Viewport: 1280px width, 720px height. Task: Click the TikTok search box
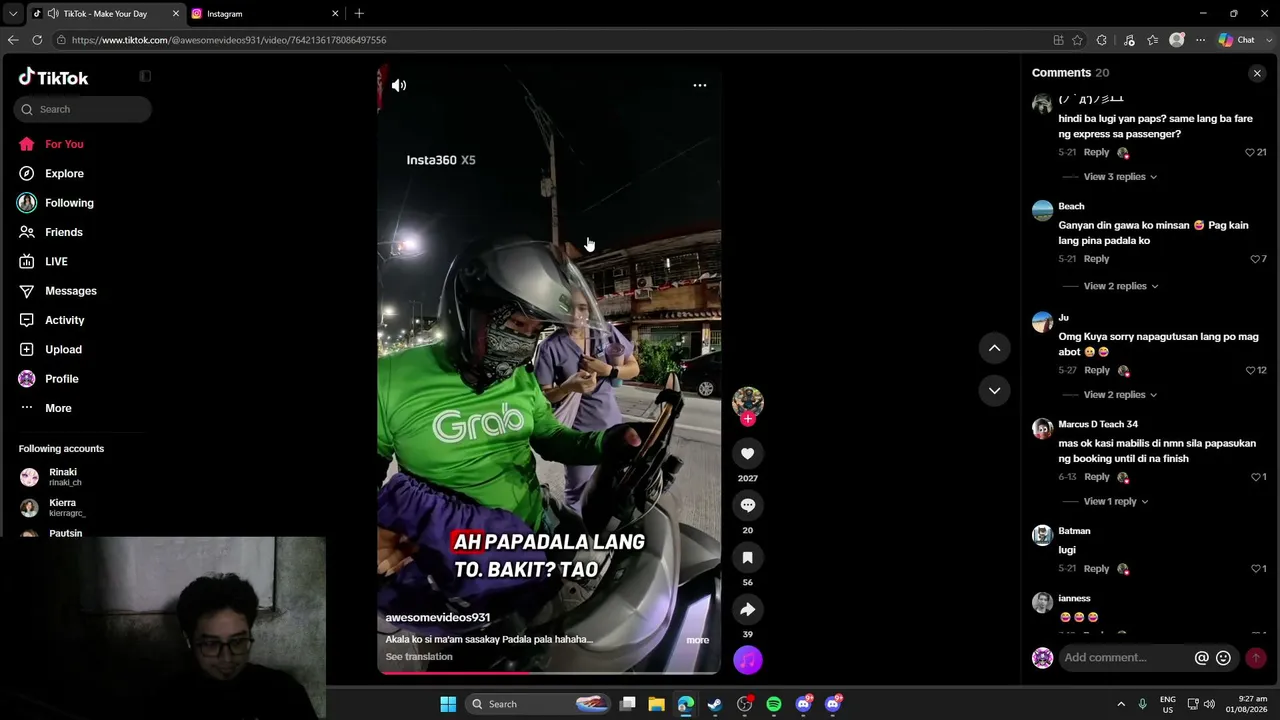(x=83, y=109)
